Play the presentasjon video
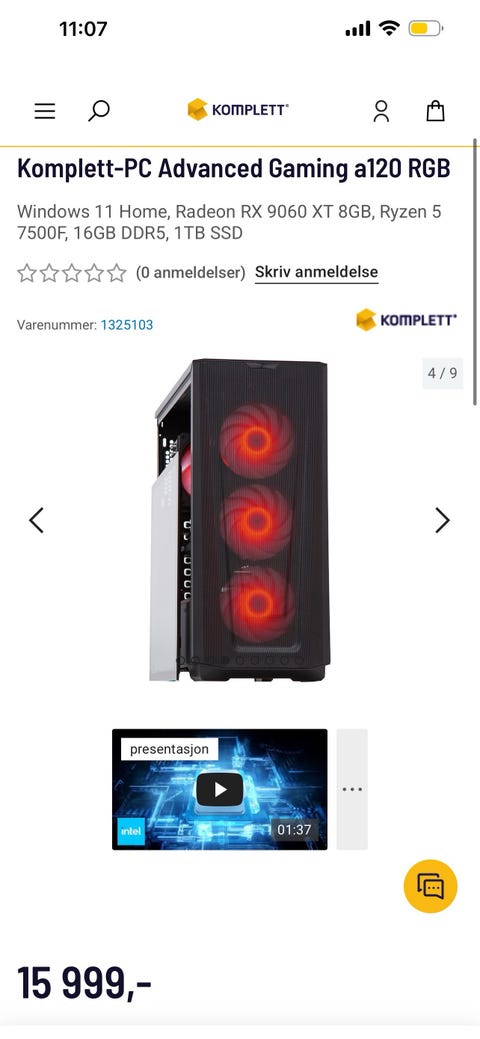 [x=219, y=789]
